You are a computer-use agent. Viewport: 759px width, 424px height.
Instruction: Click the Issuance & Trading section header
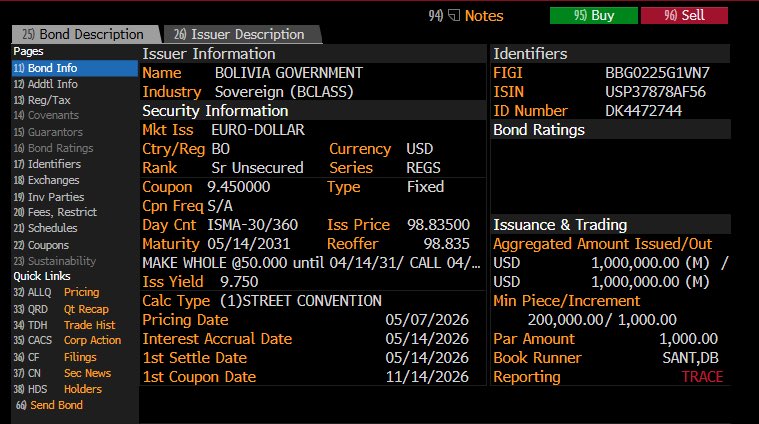tap(610, 225)
